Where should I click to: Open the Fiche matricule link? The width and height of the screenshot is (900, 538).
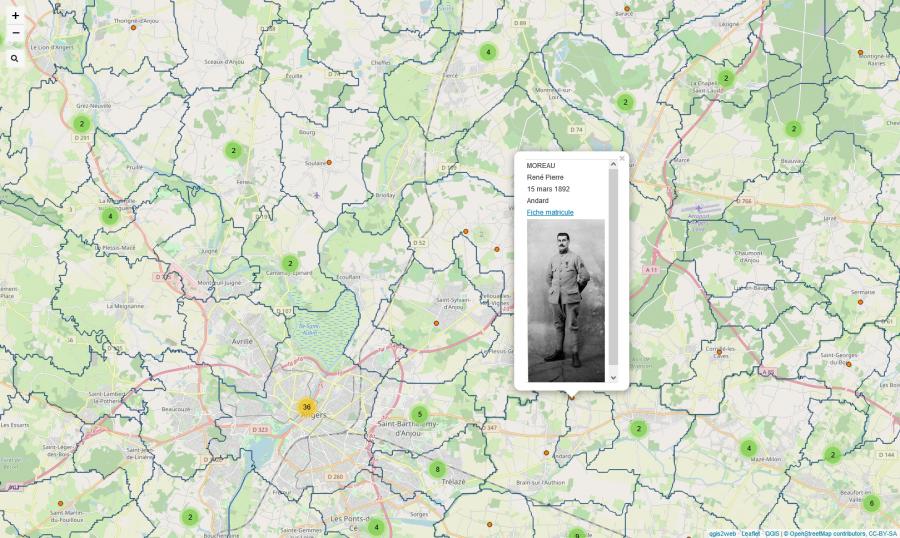pos(550,212)
